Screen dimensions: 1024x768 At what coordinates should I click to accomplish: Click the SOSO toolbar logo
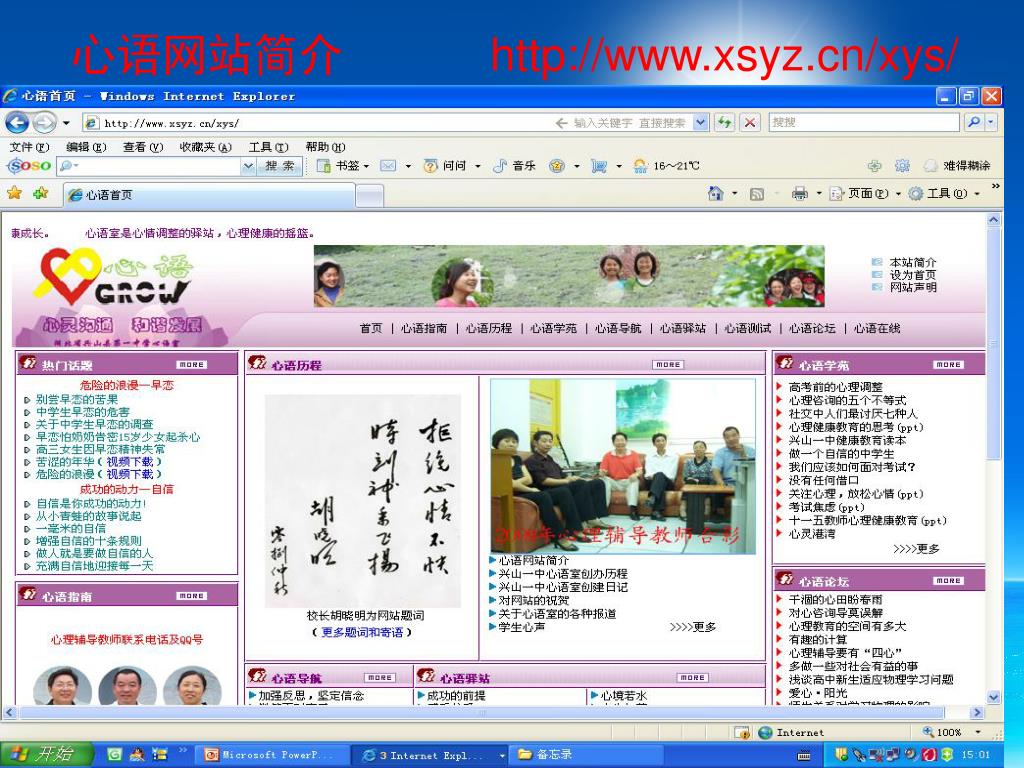(29, 166)
